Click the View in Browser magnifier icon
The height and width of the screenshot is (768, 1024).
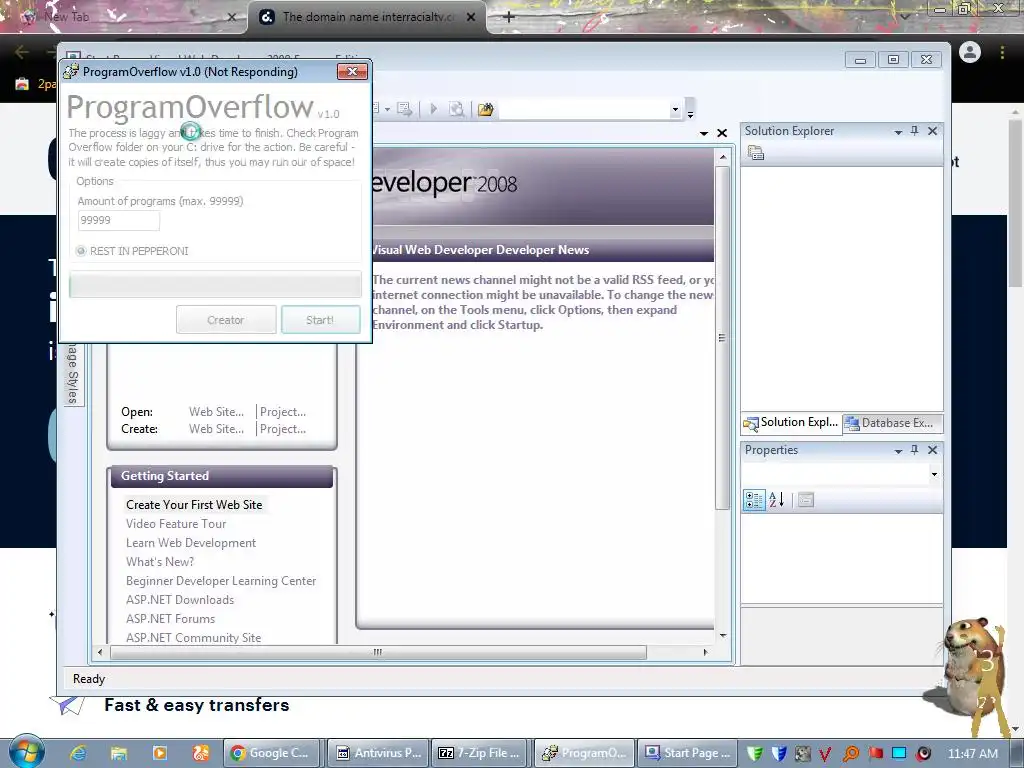[457, 109]
